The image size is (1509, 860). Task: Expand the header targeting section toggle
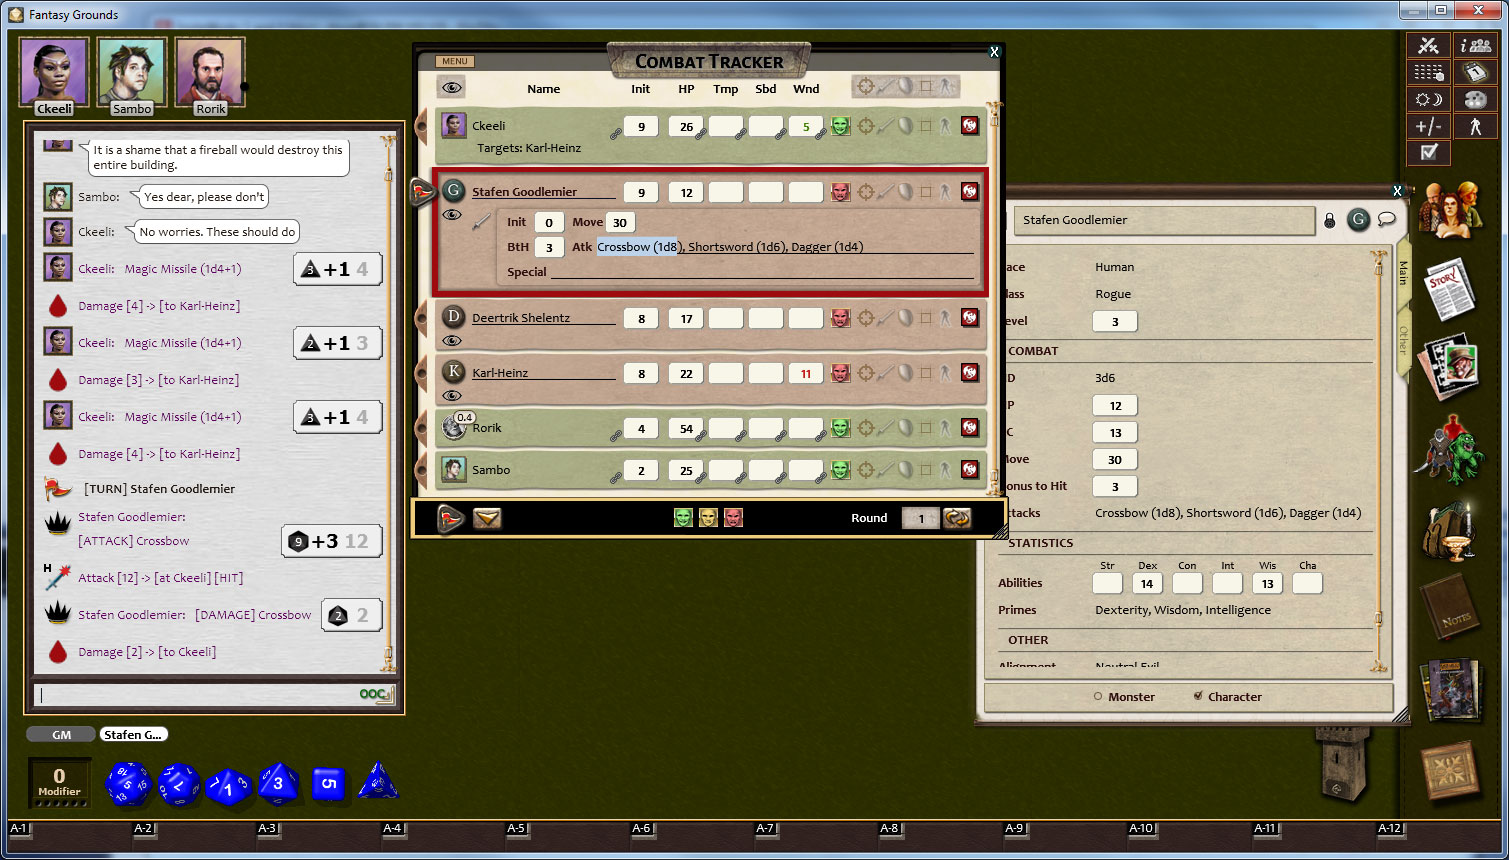tap(866, 87)
